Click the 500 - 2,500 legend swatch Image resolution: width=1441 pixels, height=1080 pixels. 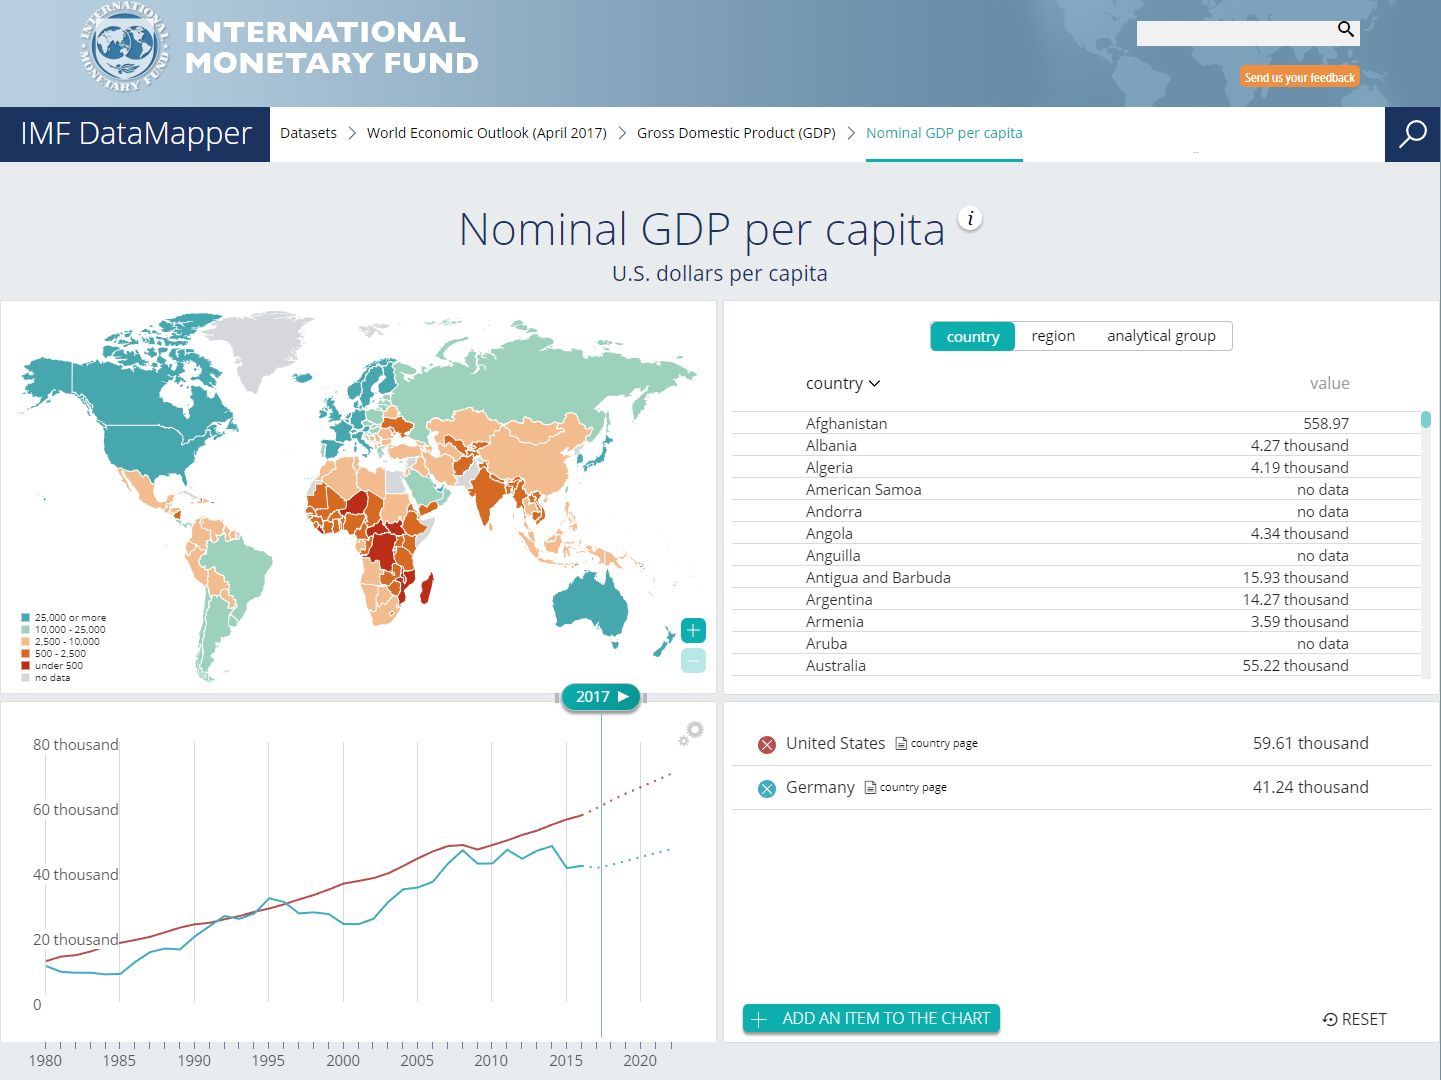pos(25,654)
